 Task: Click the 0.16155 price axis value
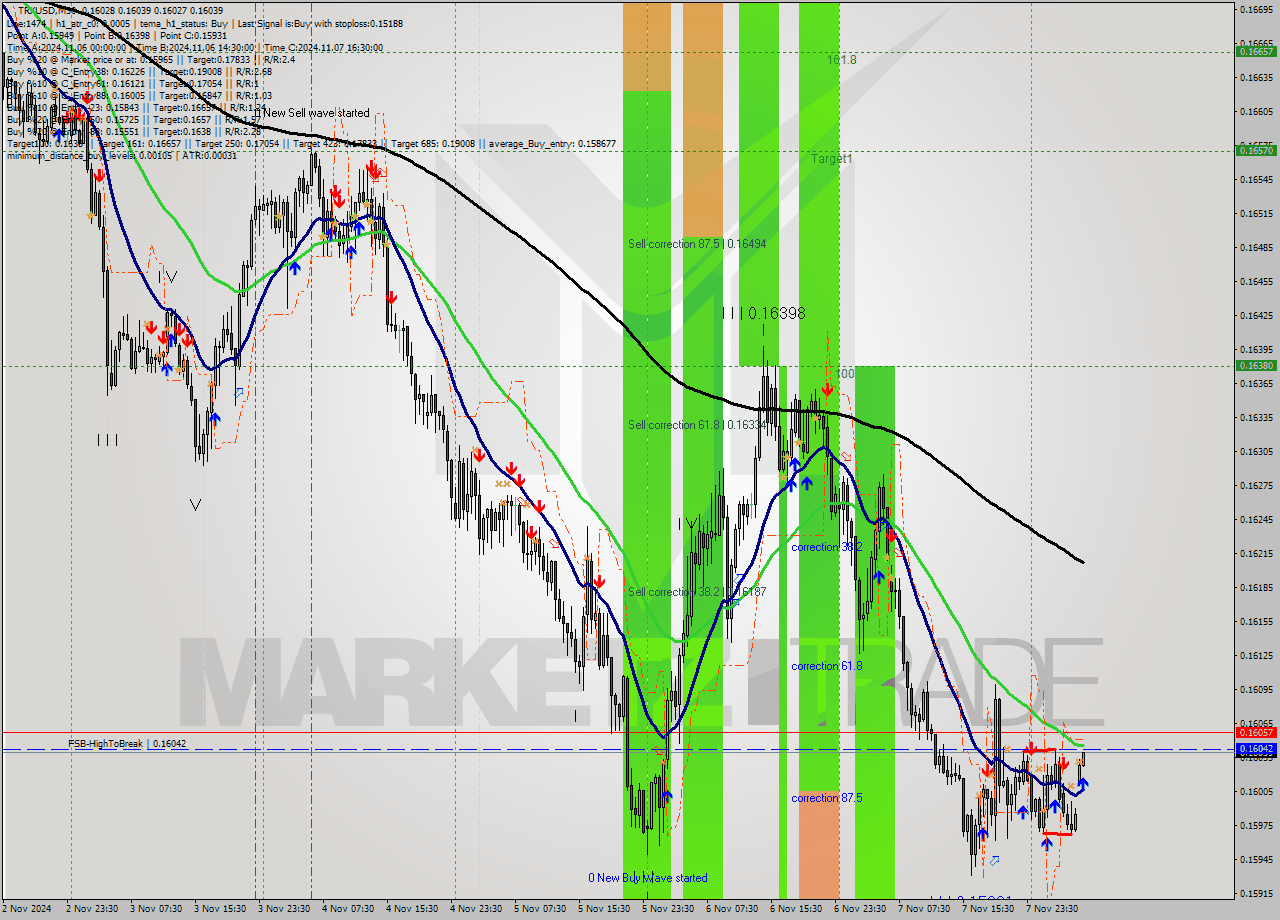tap(1256, 621)
